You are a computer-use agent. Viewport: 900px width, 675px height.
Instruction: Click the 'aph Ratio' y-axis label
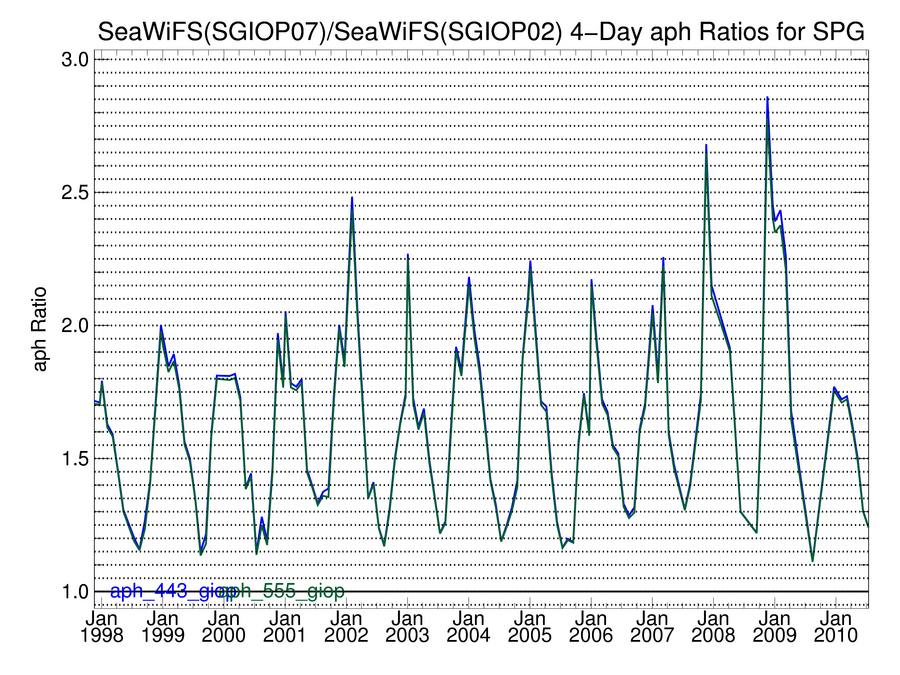point(39,329)
